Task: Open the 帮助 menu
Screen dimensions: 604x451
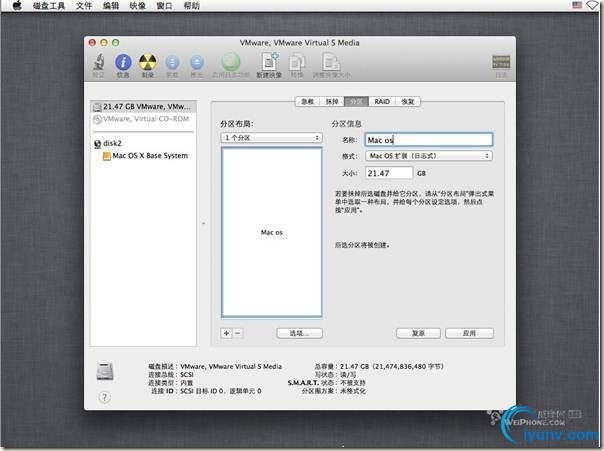Action: click(x=191, y=6)
